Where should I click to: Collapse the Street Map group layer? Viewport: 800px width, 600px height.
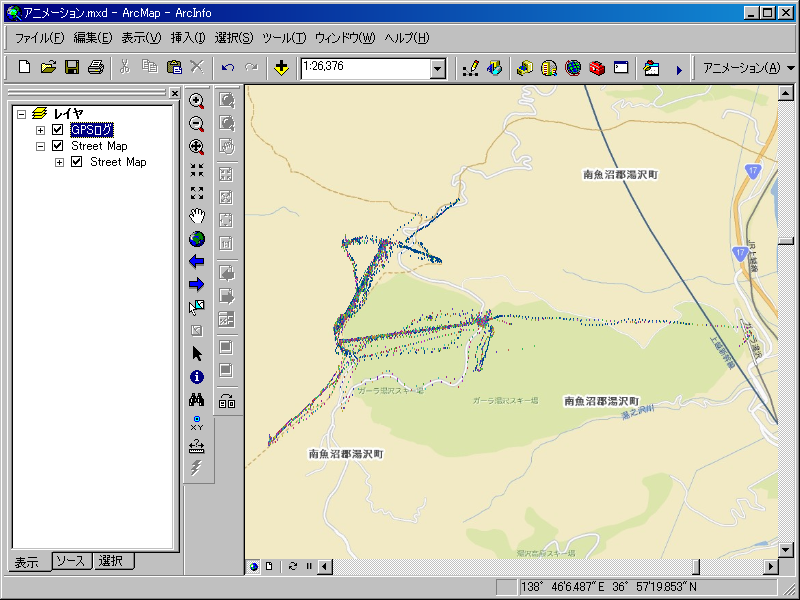(40, 146)
